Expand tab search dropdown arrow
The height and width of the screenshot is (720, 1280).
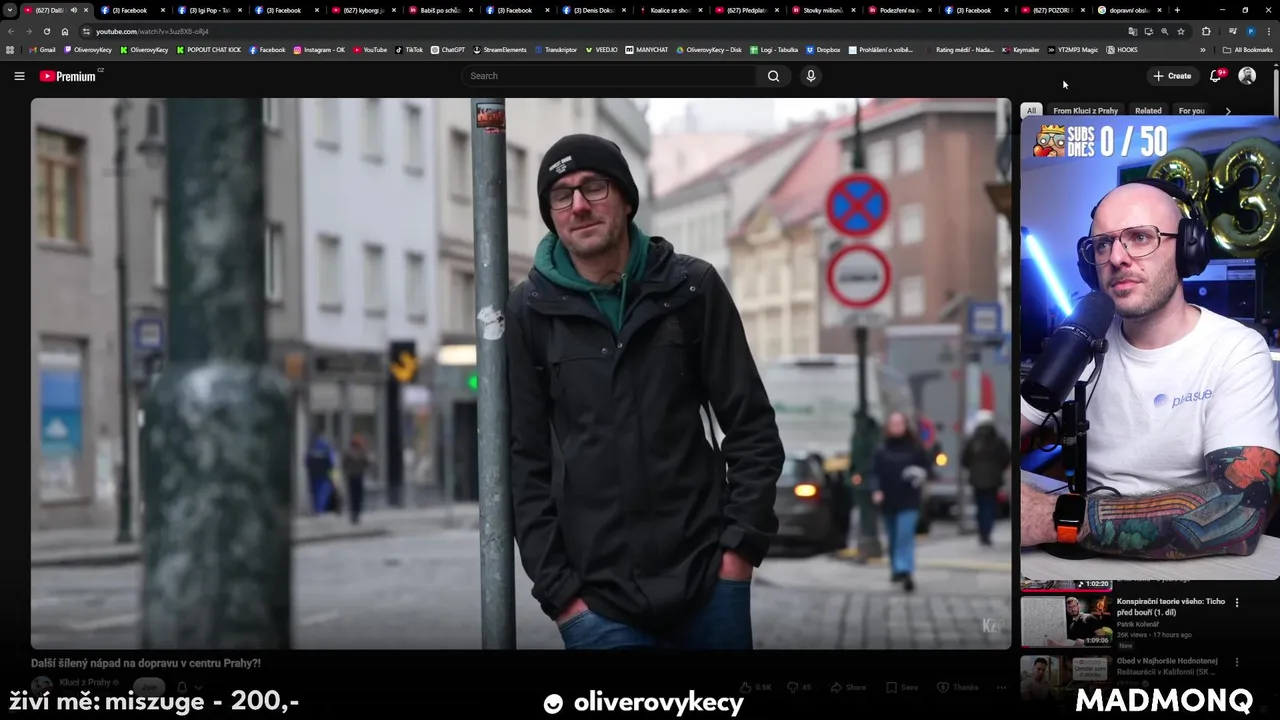click(10, 10)
